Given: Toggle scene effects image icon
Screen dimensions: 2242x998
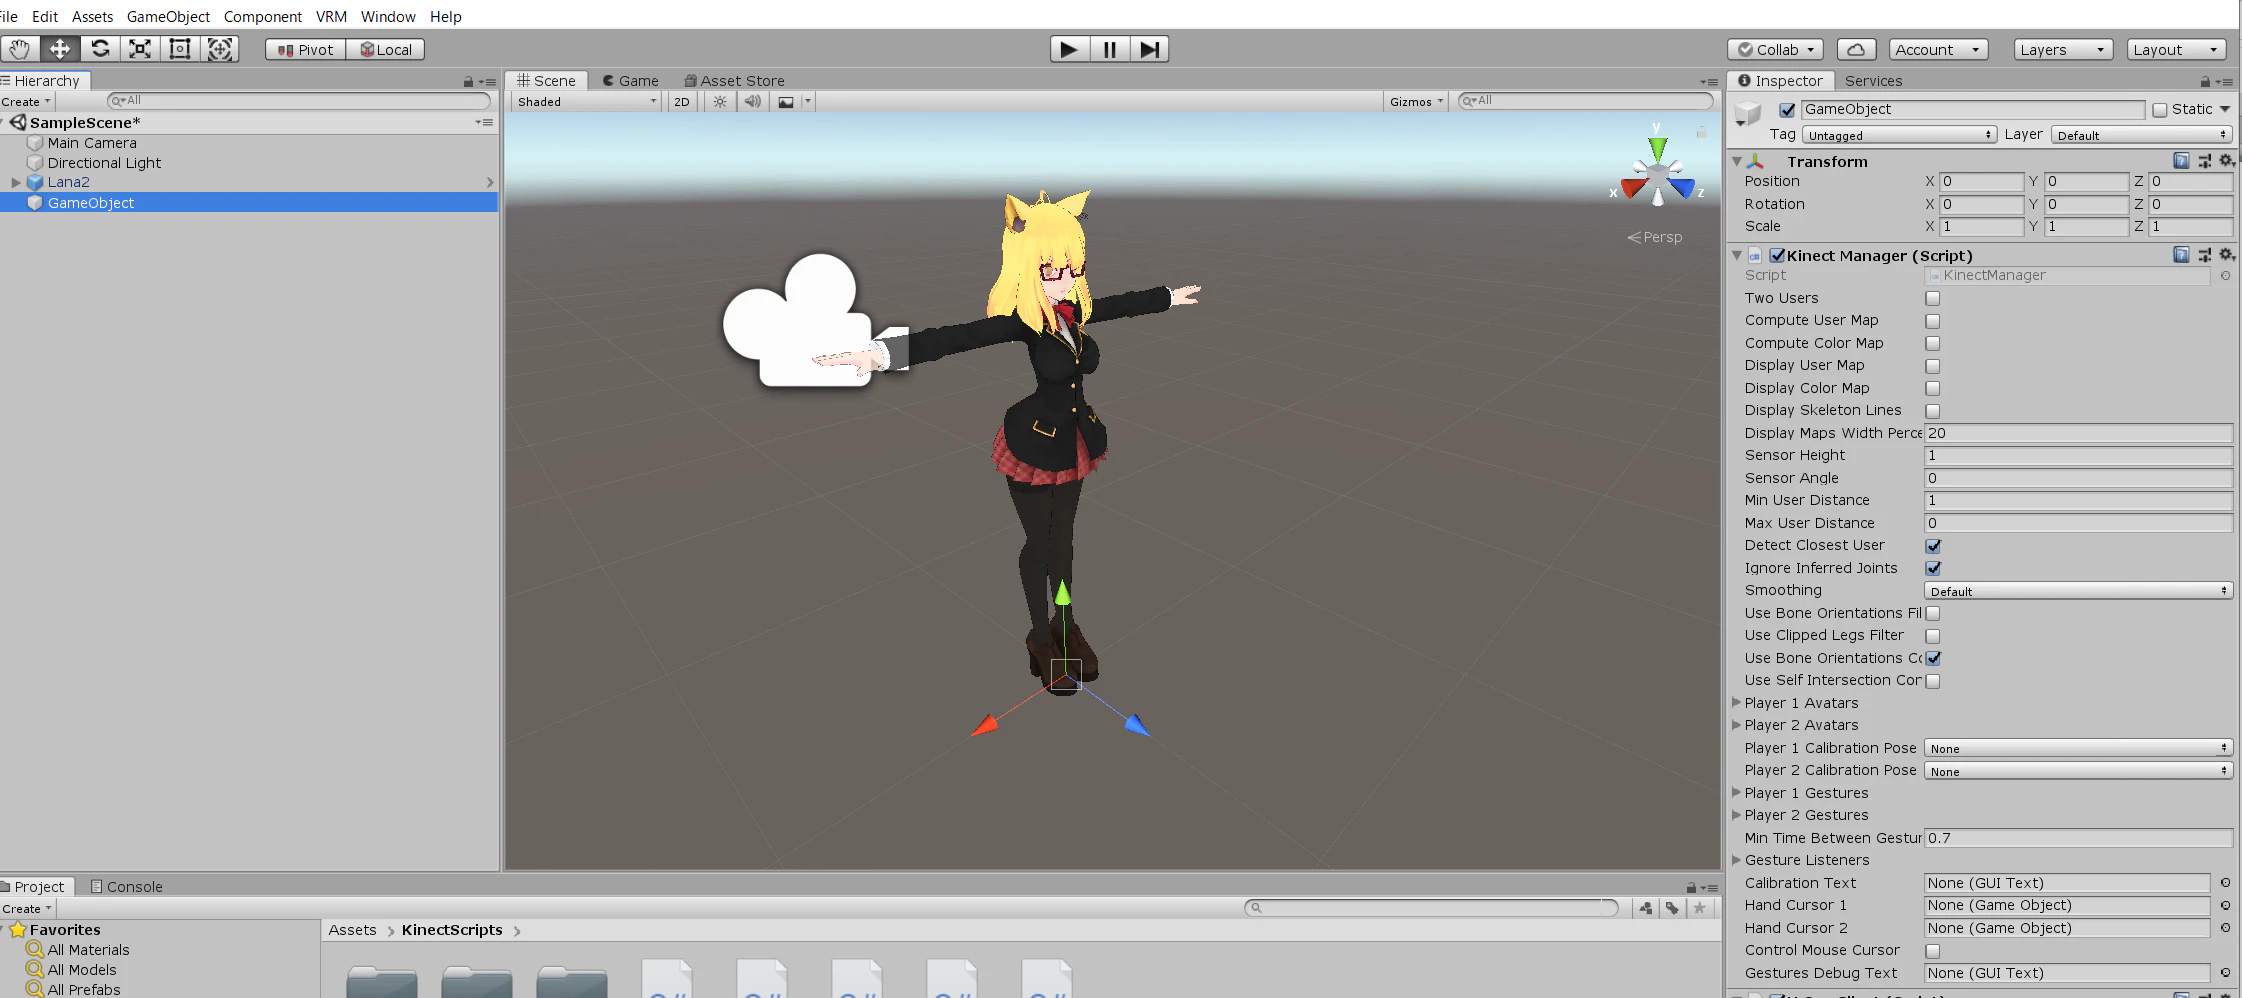Looking at the screenshot, I should click(x=786, y=101).
